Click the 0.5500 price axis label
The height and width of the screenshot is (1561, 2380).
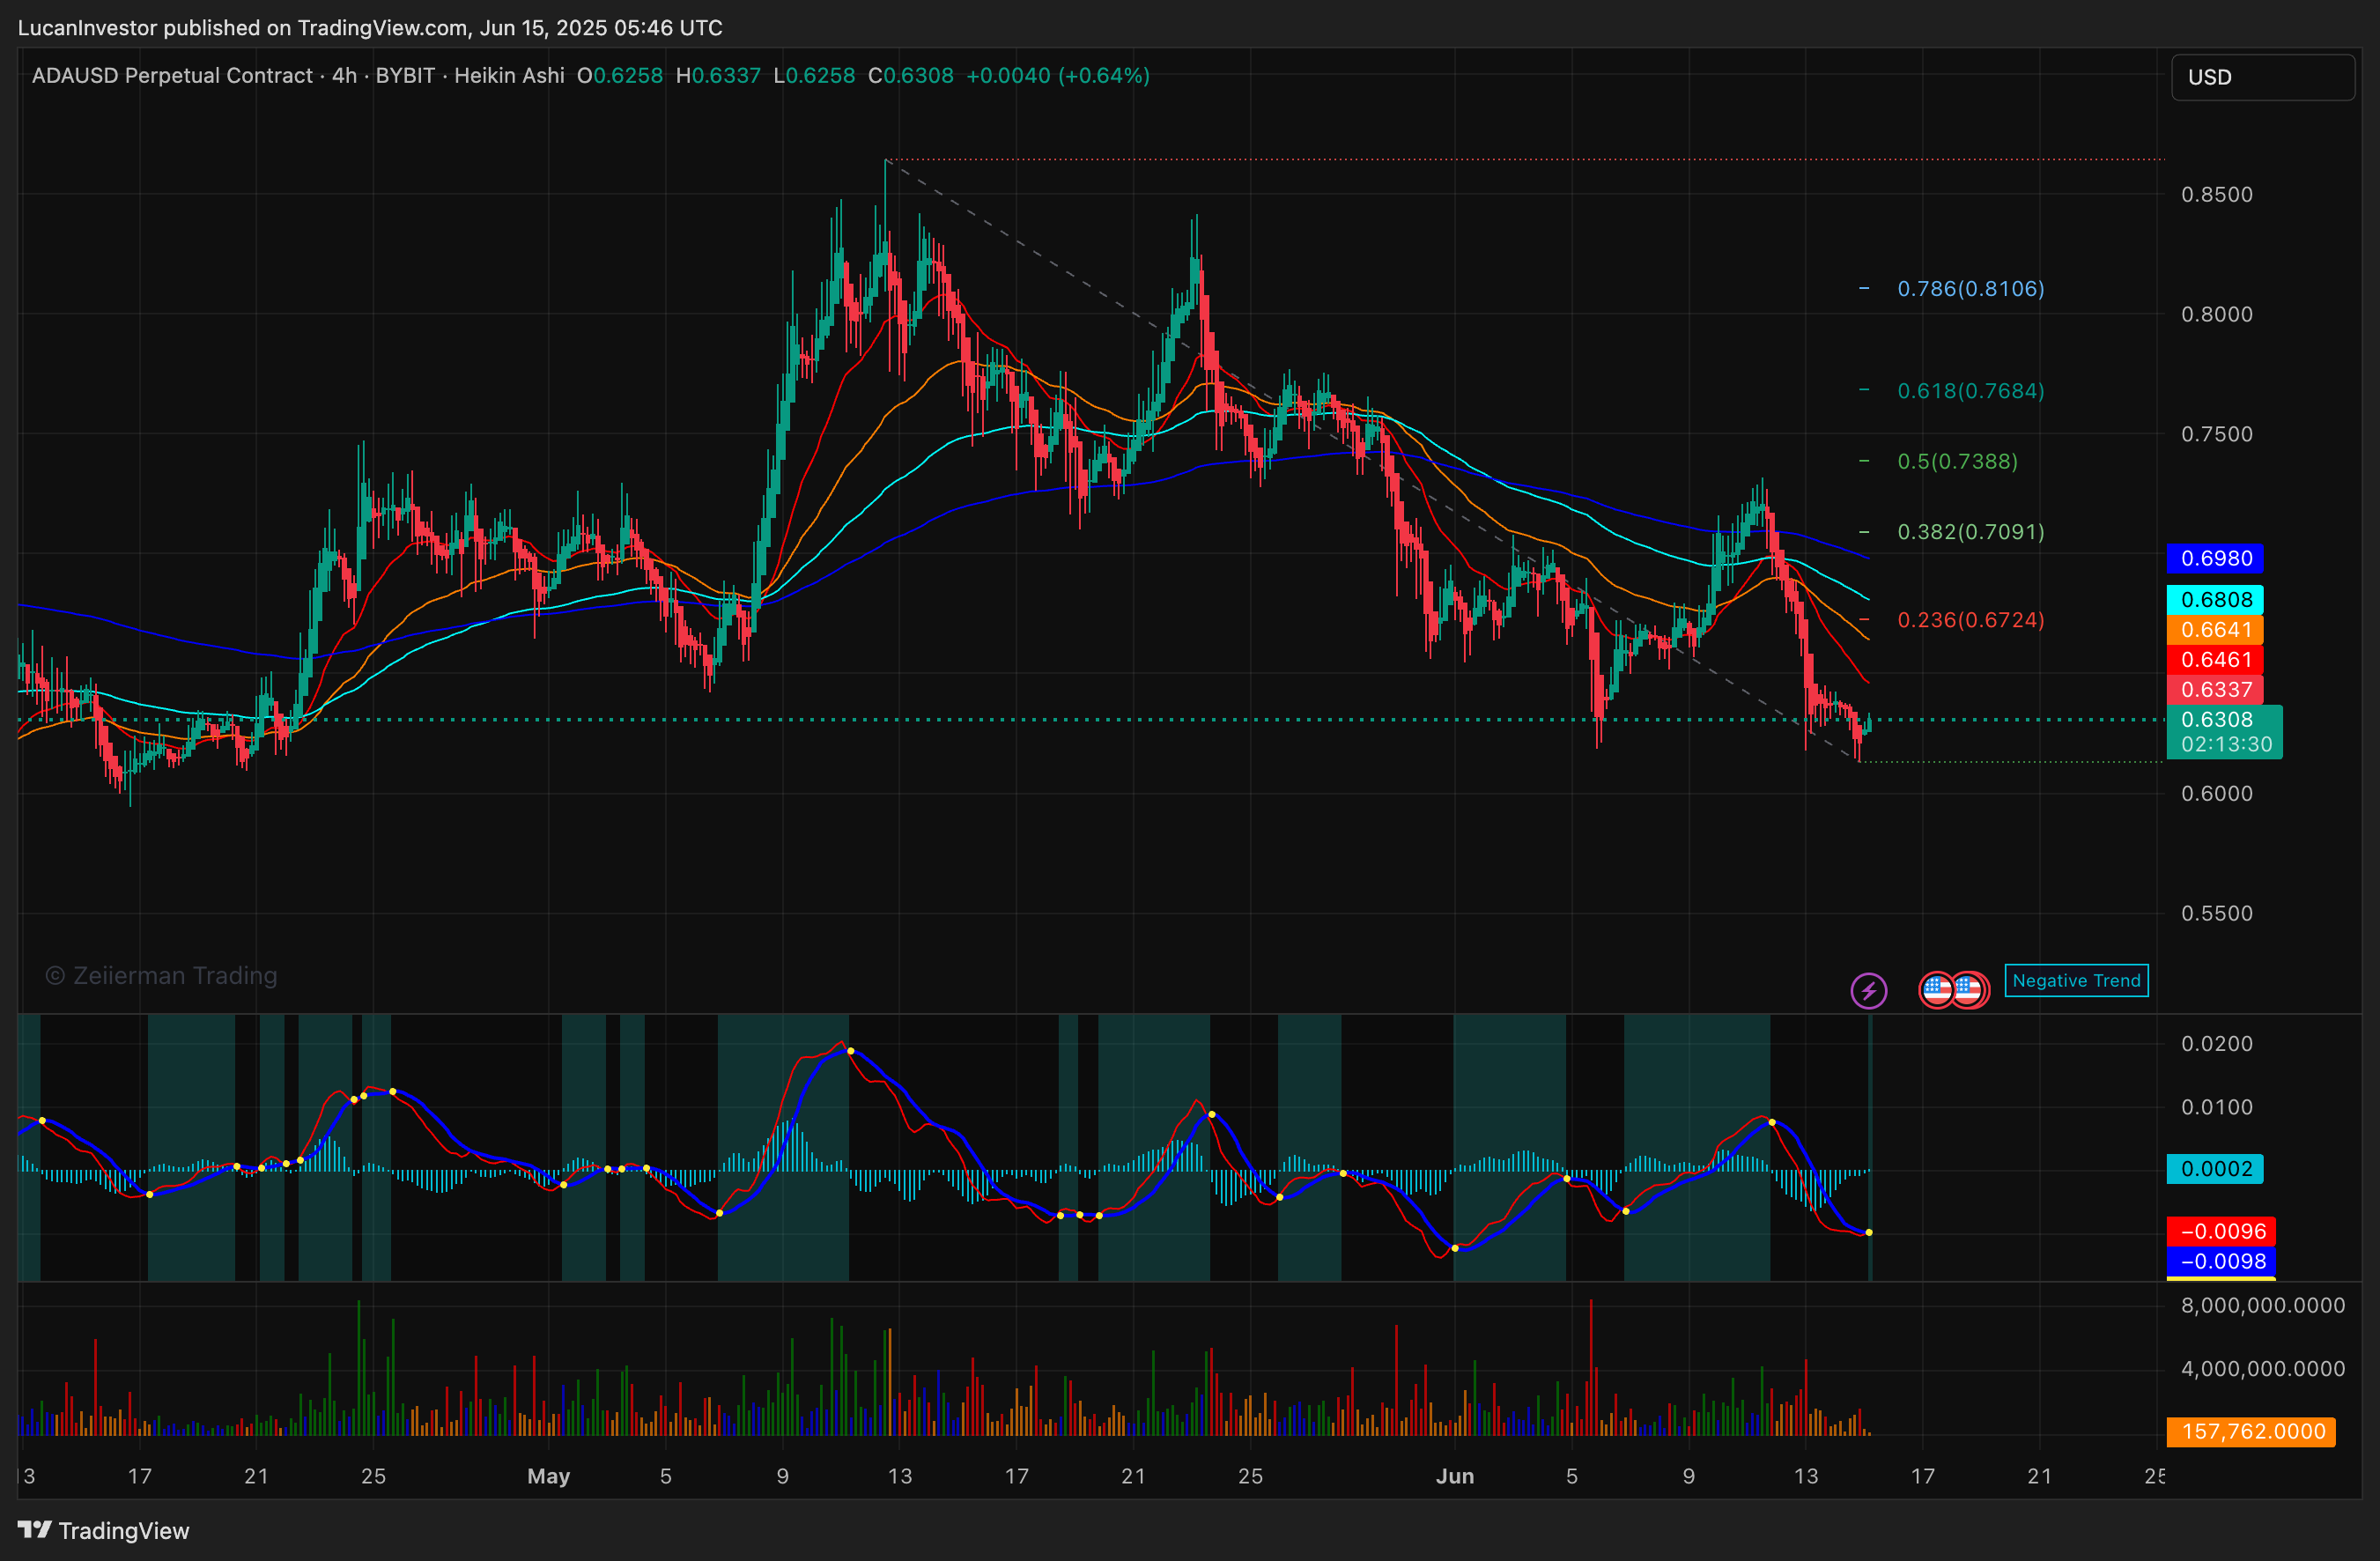coord(2216,913)
